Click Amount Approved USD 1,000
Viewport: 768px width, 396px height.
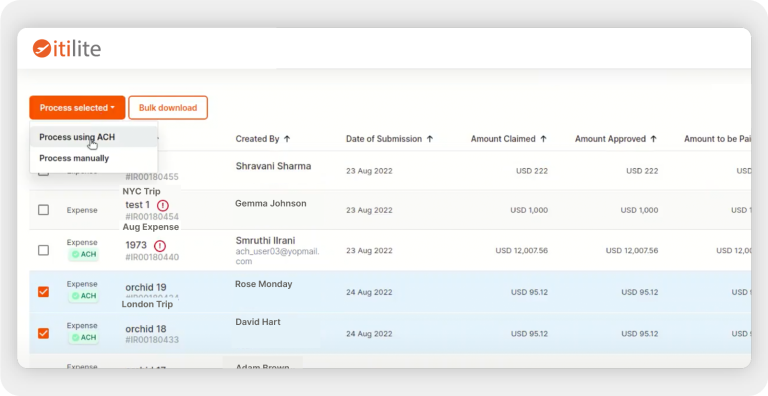click(x=639, y=210)
